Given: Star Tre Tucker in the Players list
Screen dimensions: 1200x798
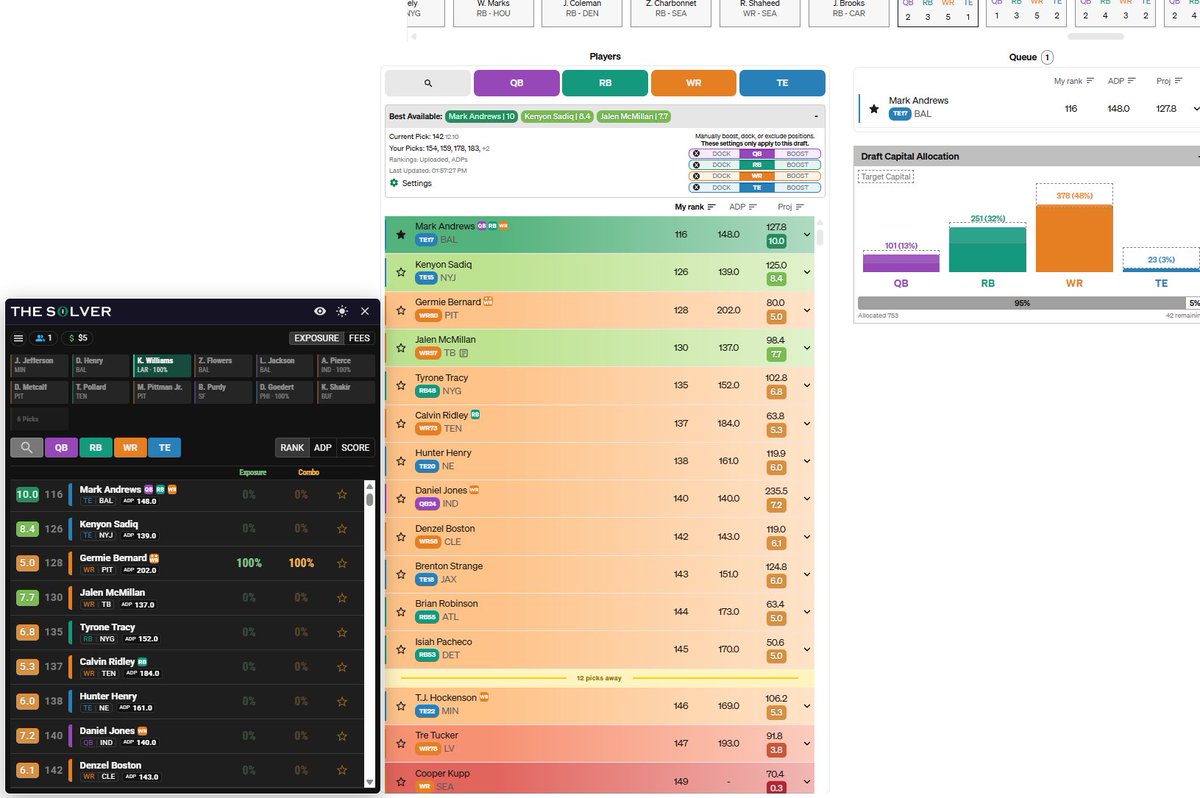Looking at the screenshot, I should click(x=401, y=743).
